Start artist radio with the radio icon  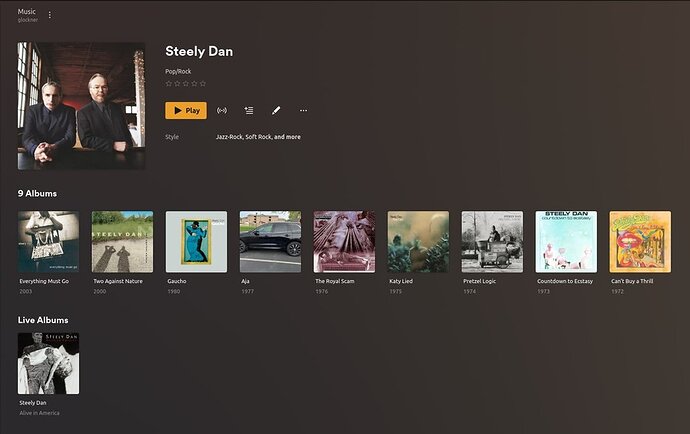coord(222,110)
